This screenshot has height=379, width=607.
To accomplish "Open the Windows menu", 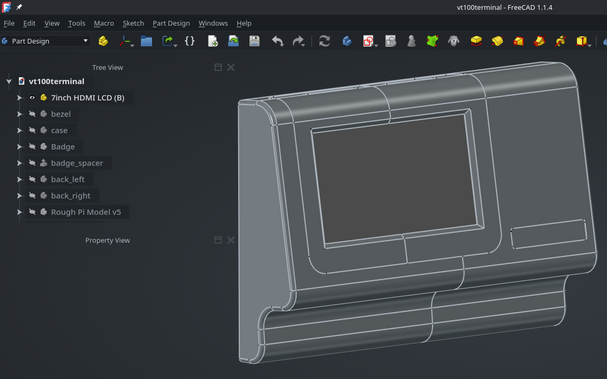I will (213, 23).
